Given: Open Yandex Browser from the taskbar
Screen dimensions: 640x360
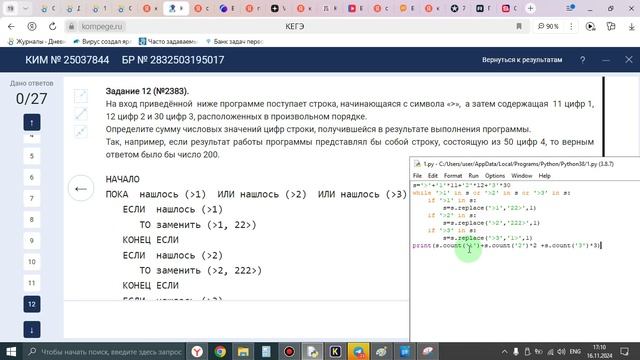Looking at the screenshot, I should [x=197, y=351].
